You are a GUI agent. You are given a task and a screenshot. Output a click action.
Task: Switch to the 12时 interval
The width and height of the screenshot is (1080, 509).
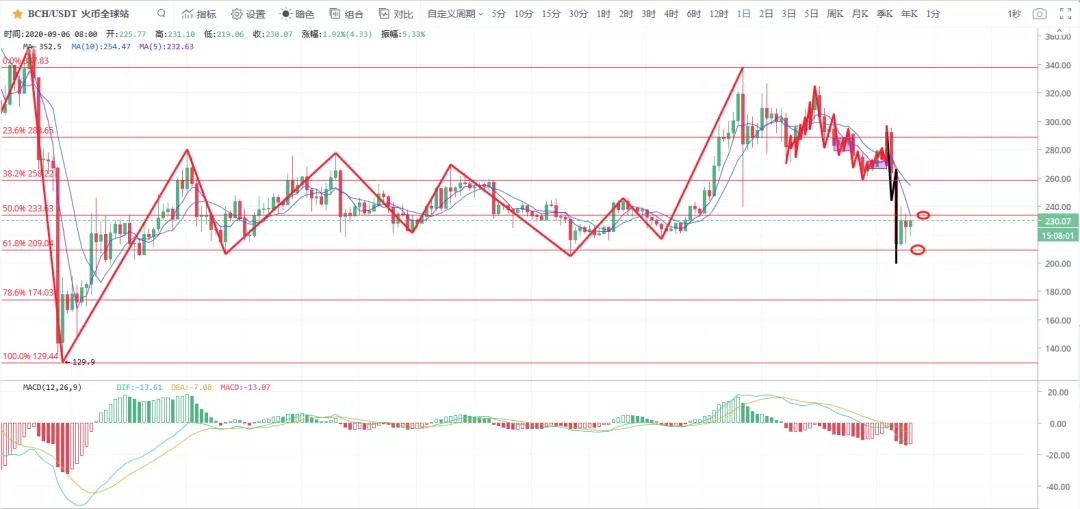(x=719, y=14)
